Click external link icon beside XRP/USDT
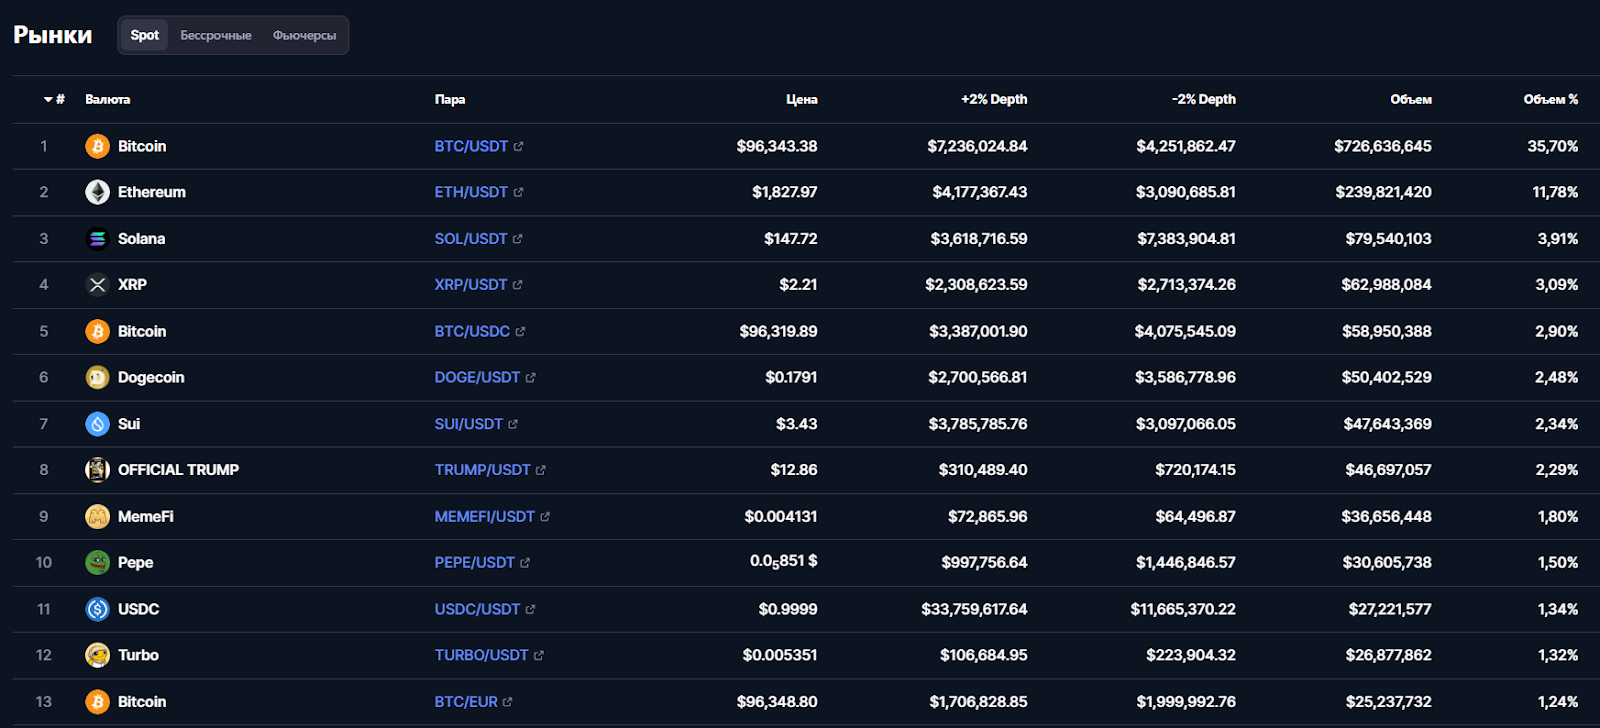 (517, 285)
